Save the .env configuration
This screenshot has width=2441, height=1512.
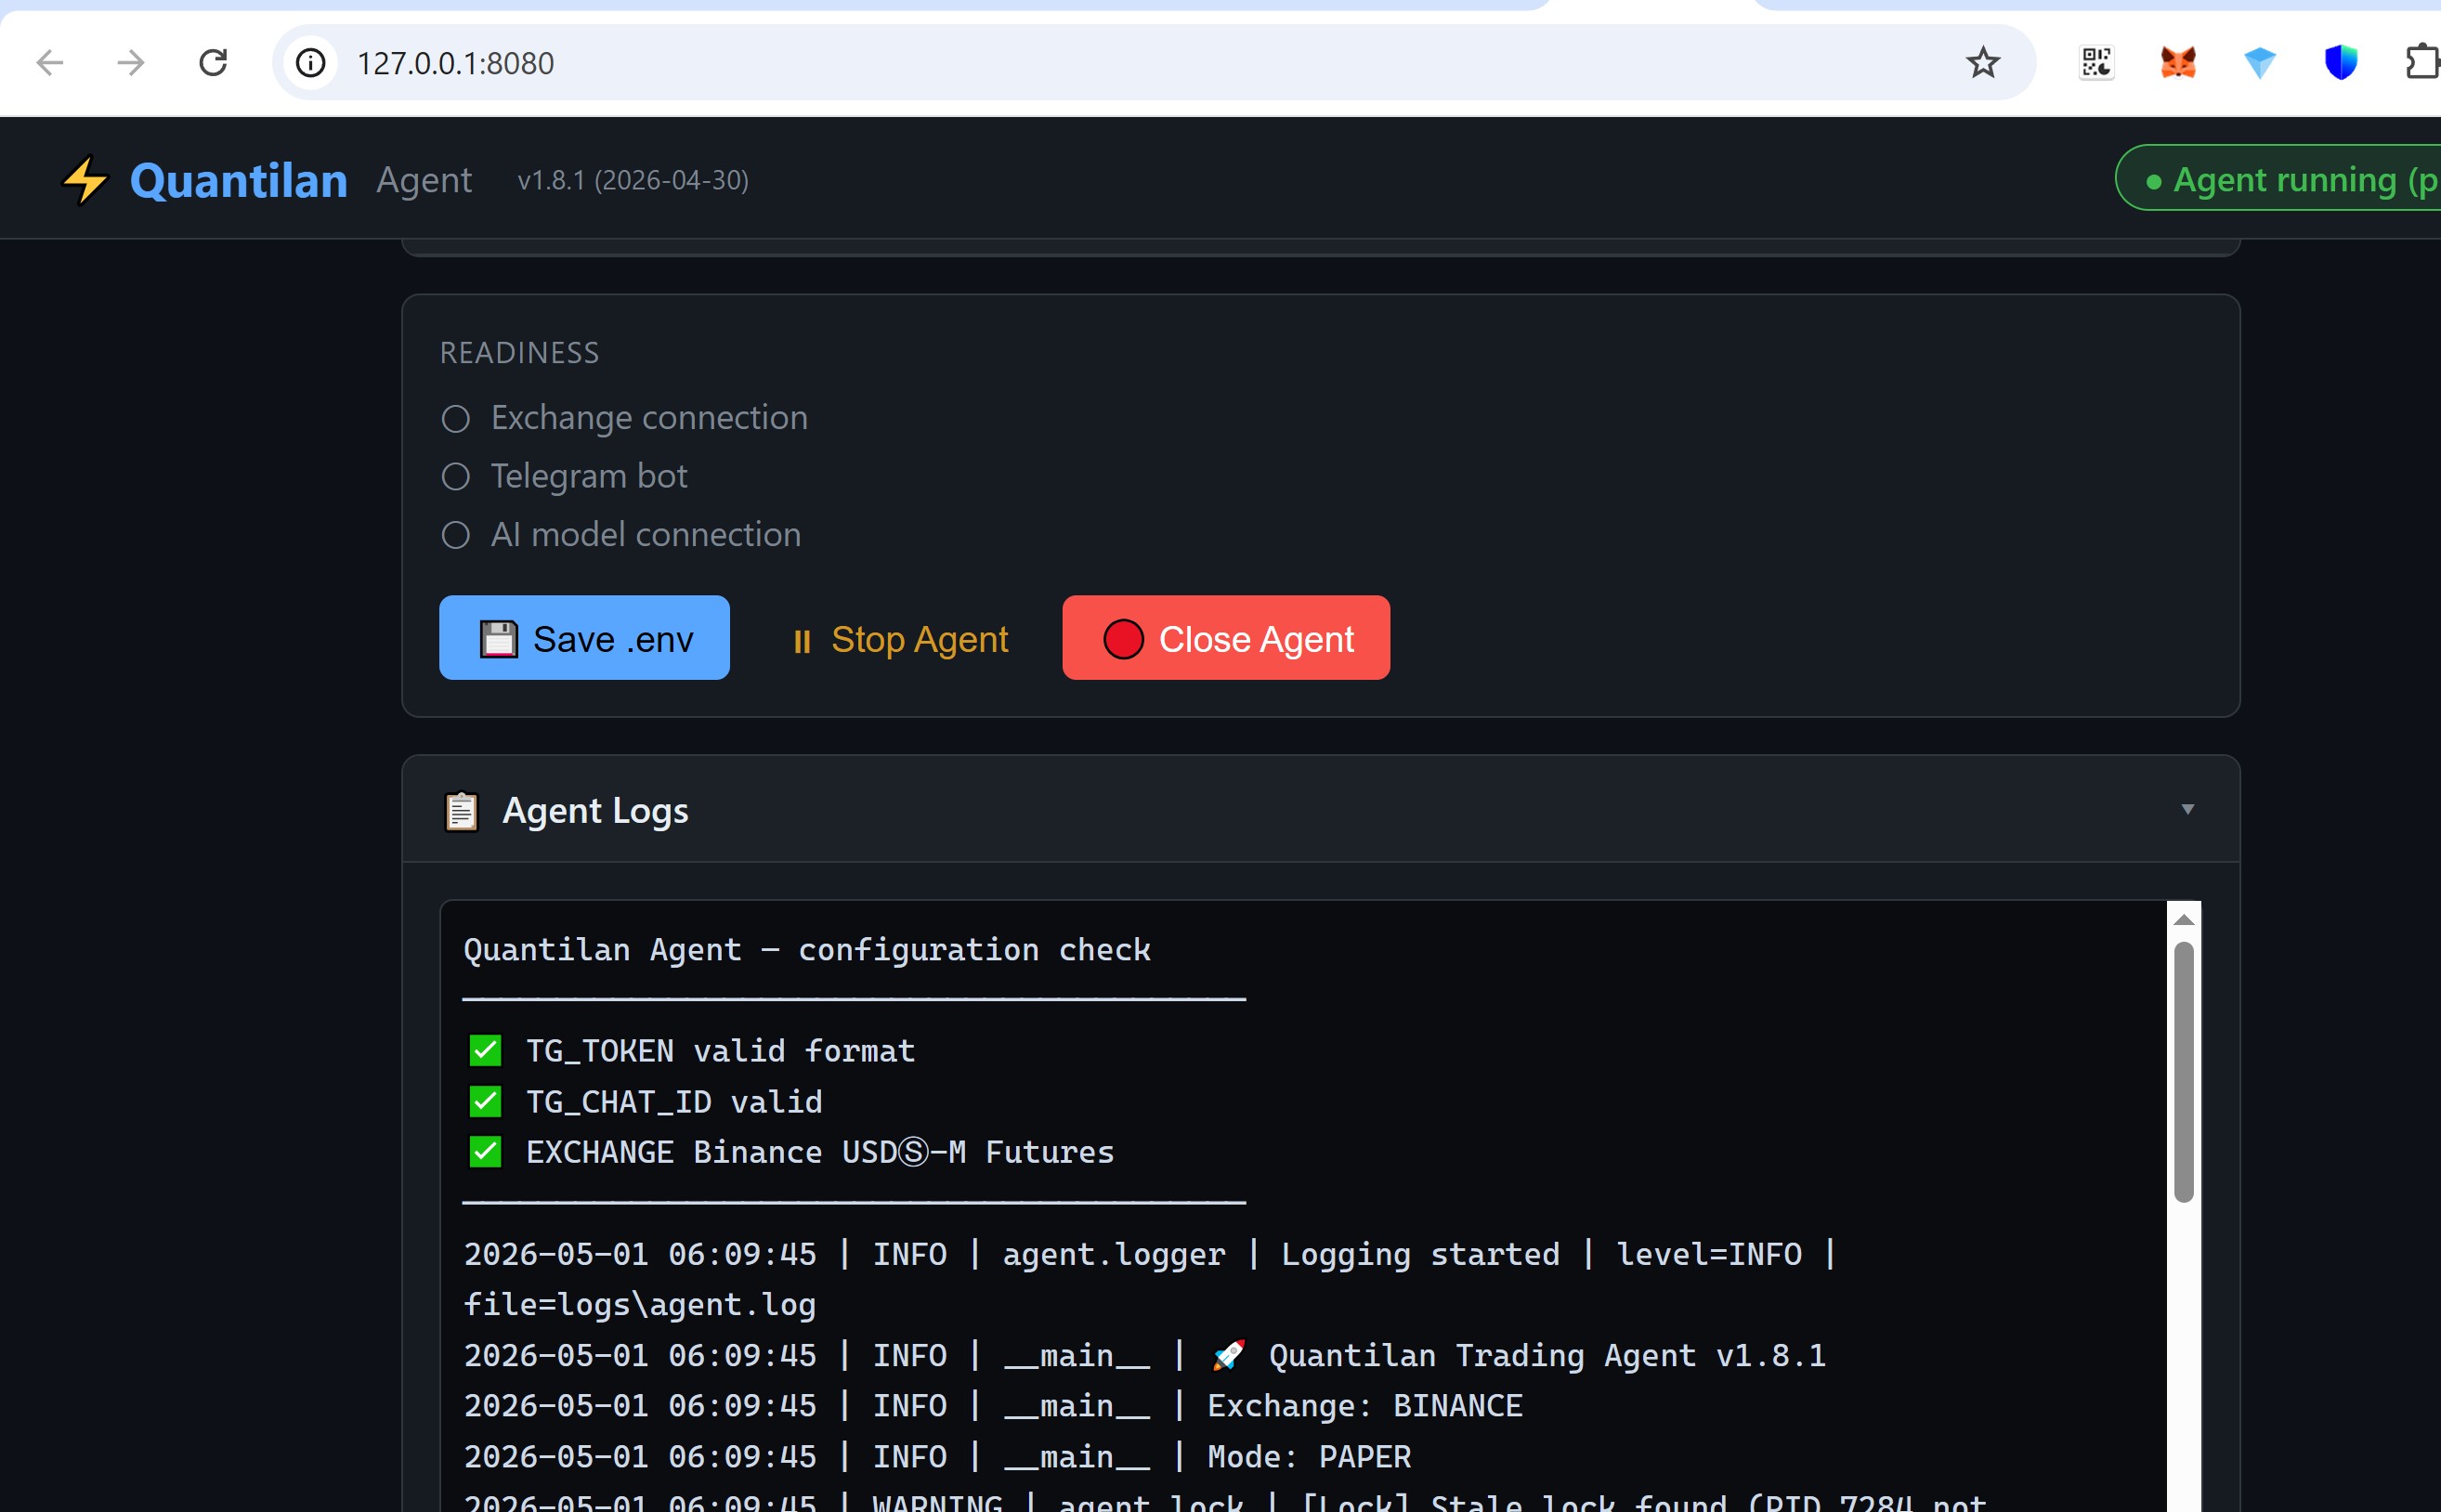coord(584,638)
